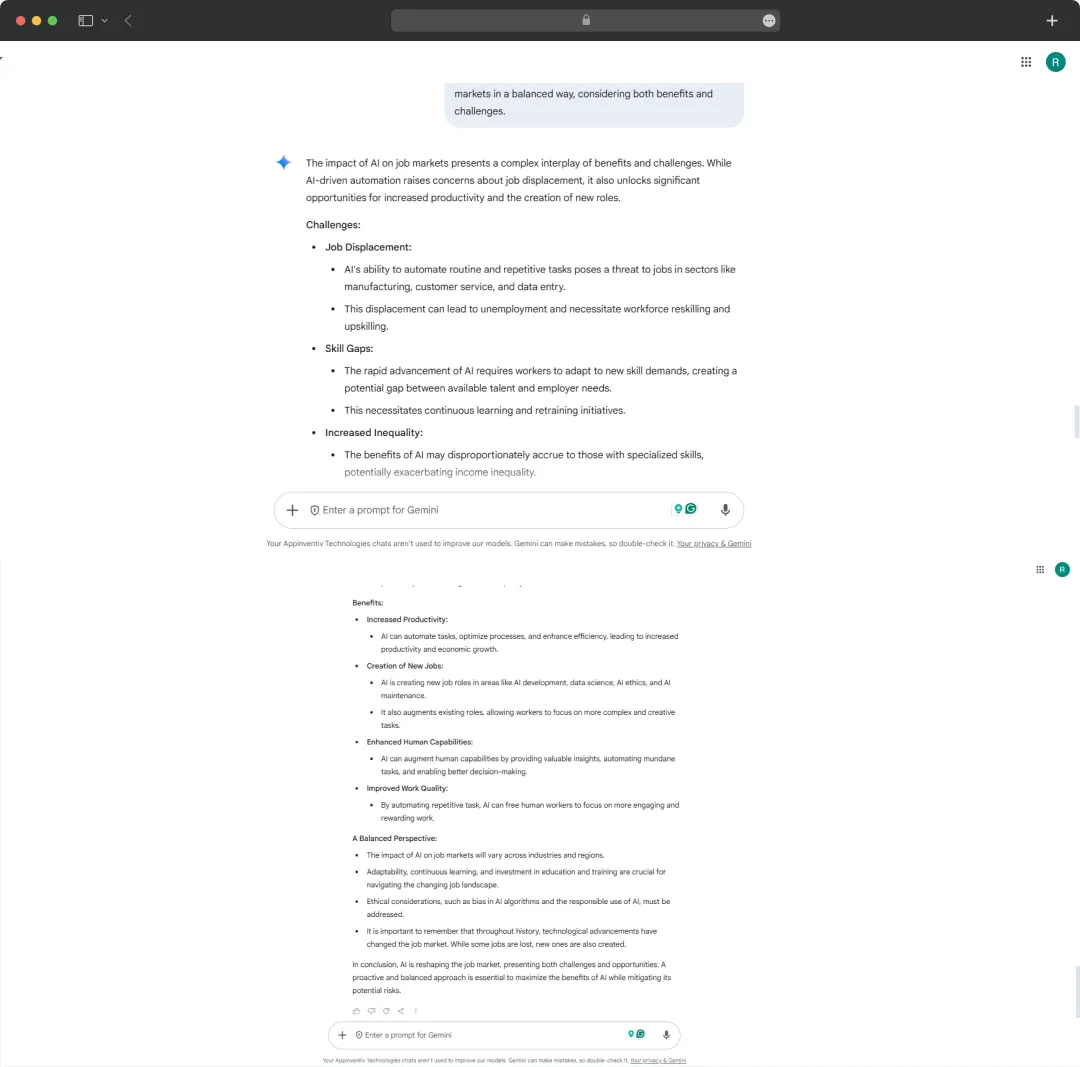
Task: Open the small R avatar beside Benefits view
Action: tap(1062, 570)
